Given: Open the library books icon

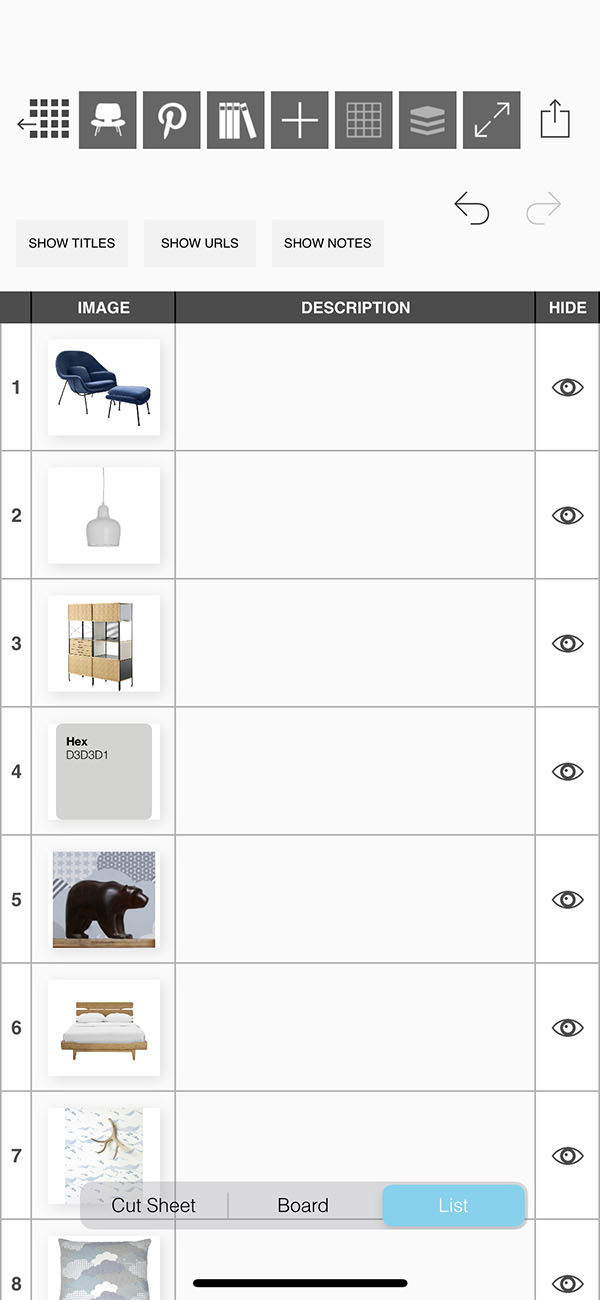Looking at the screenshot, I should click(236, 120).
